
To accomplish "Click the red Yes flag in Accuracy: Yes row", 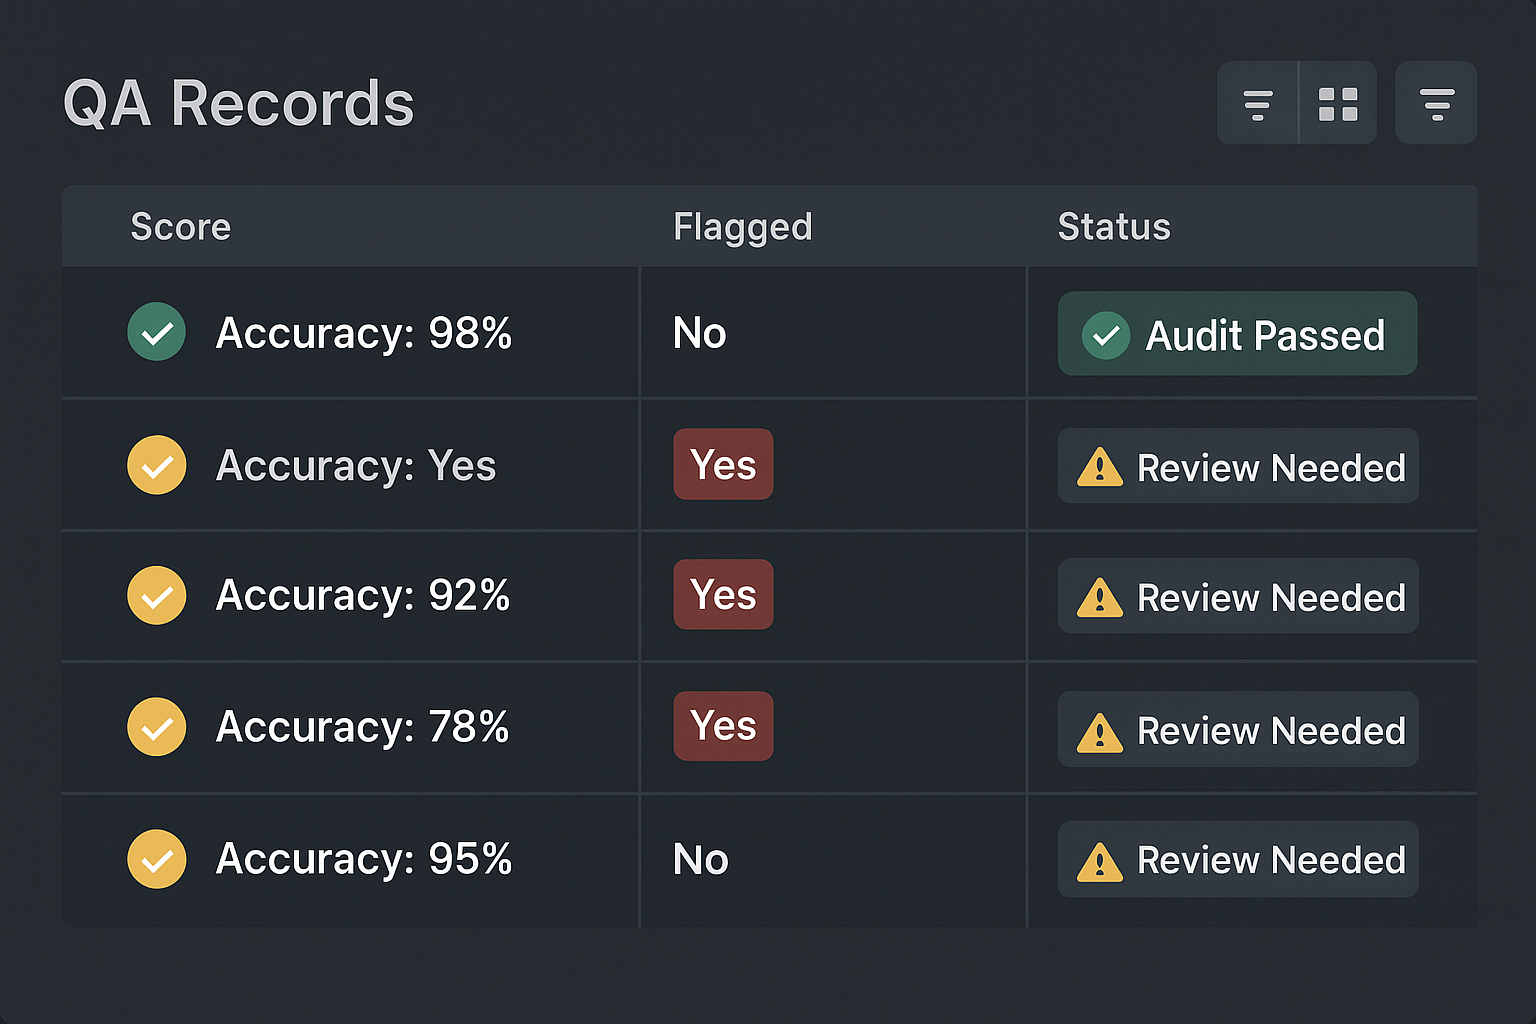I will click(723, 465).
